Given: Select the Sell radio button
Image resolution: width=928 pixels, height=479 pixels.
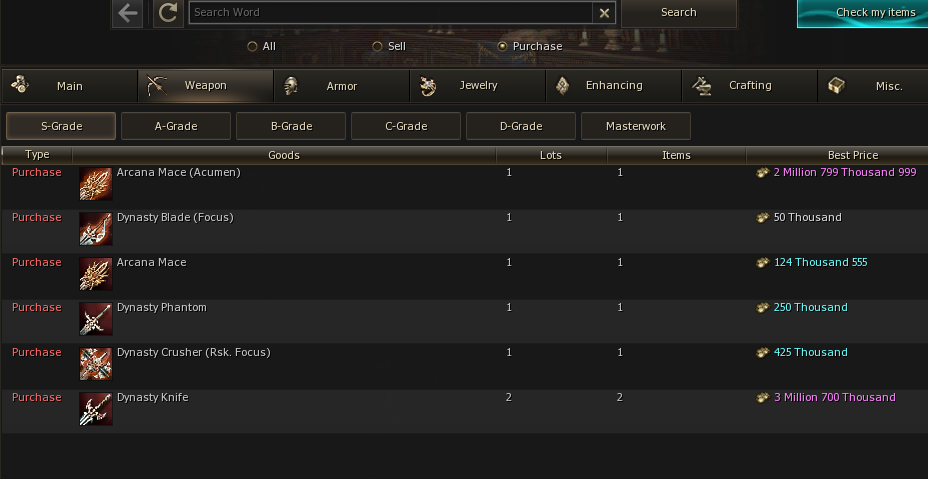Looking at the screenshot, I should click(377, 46).
